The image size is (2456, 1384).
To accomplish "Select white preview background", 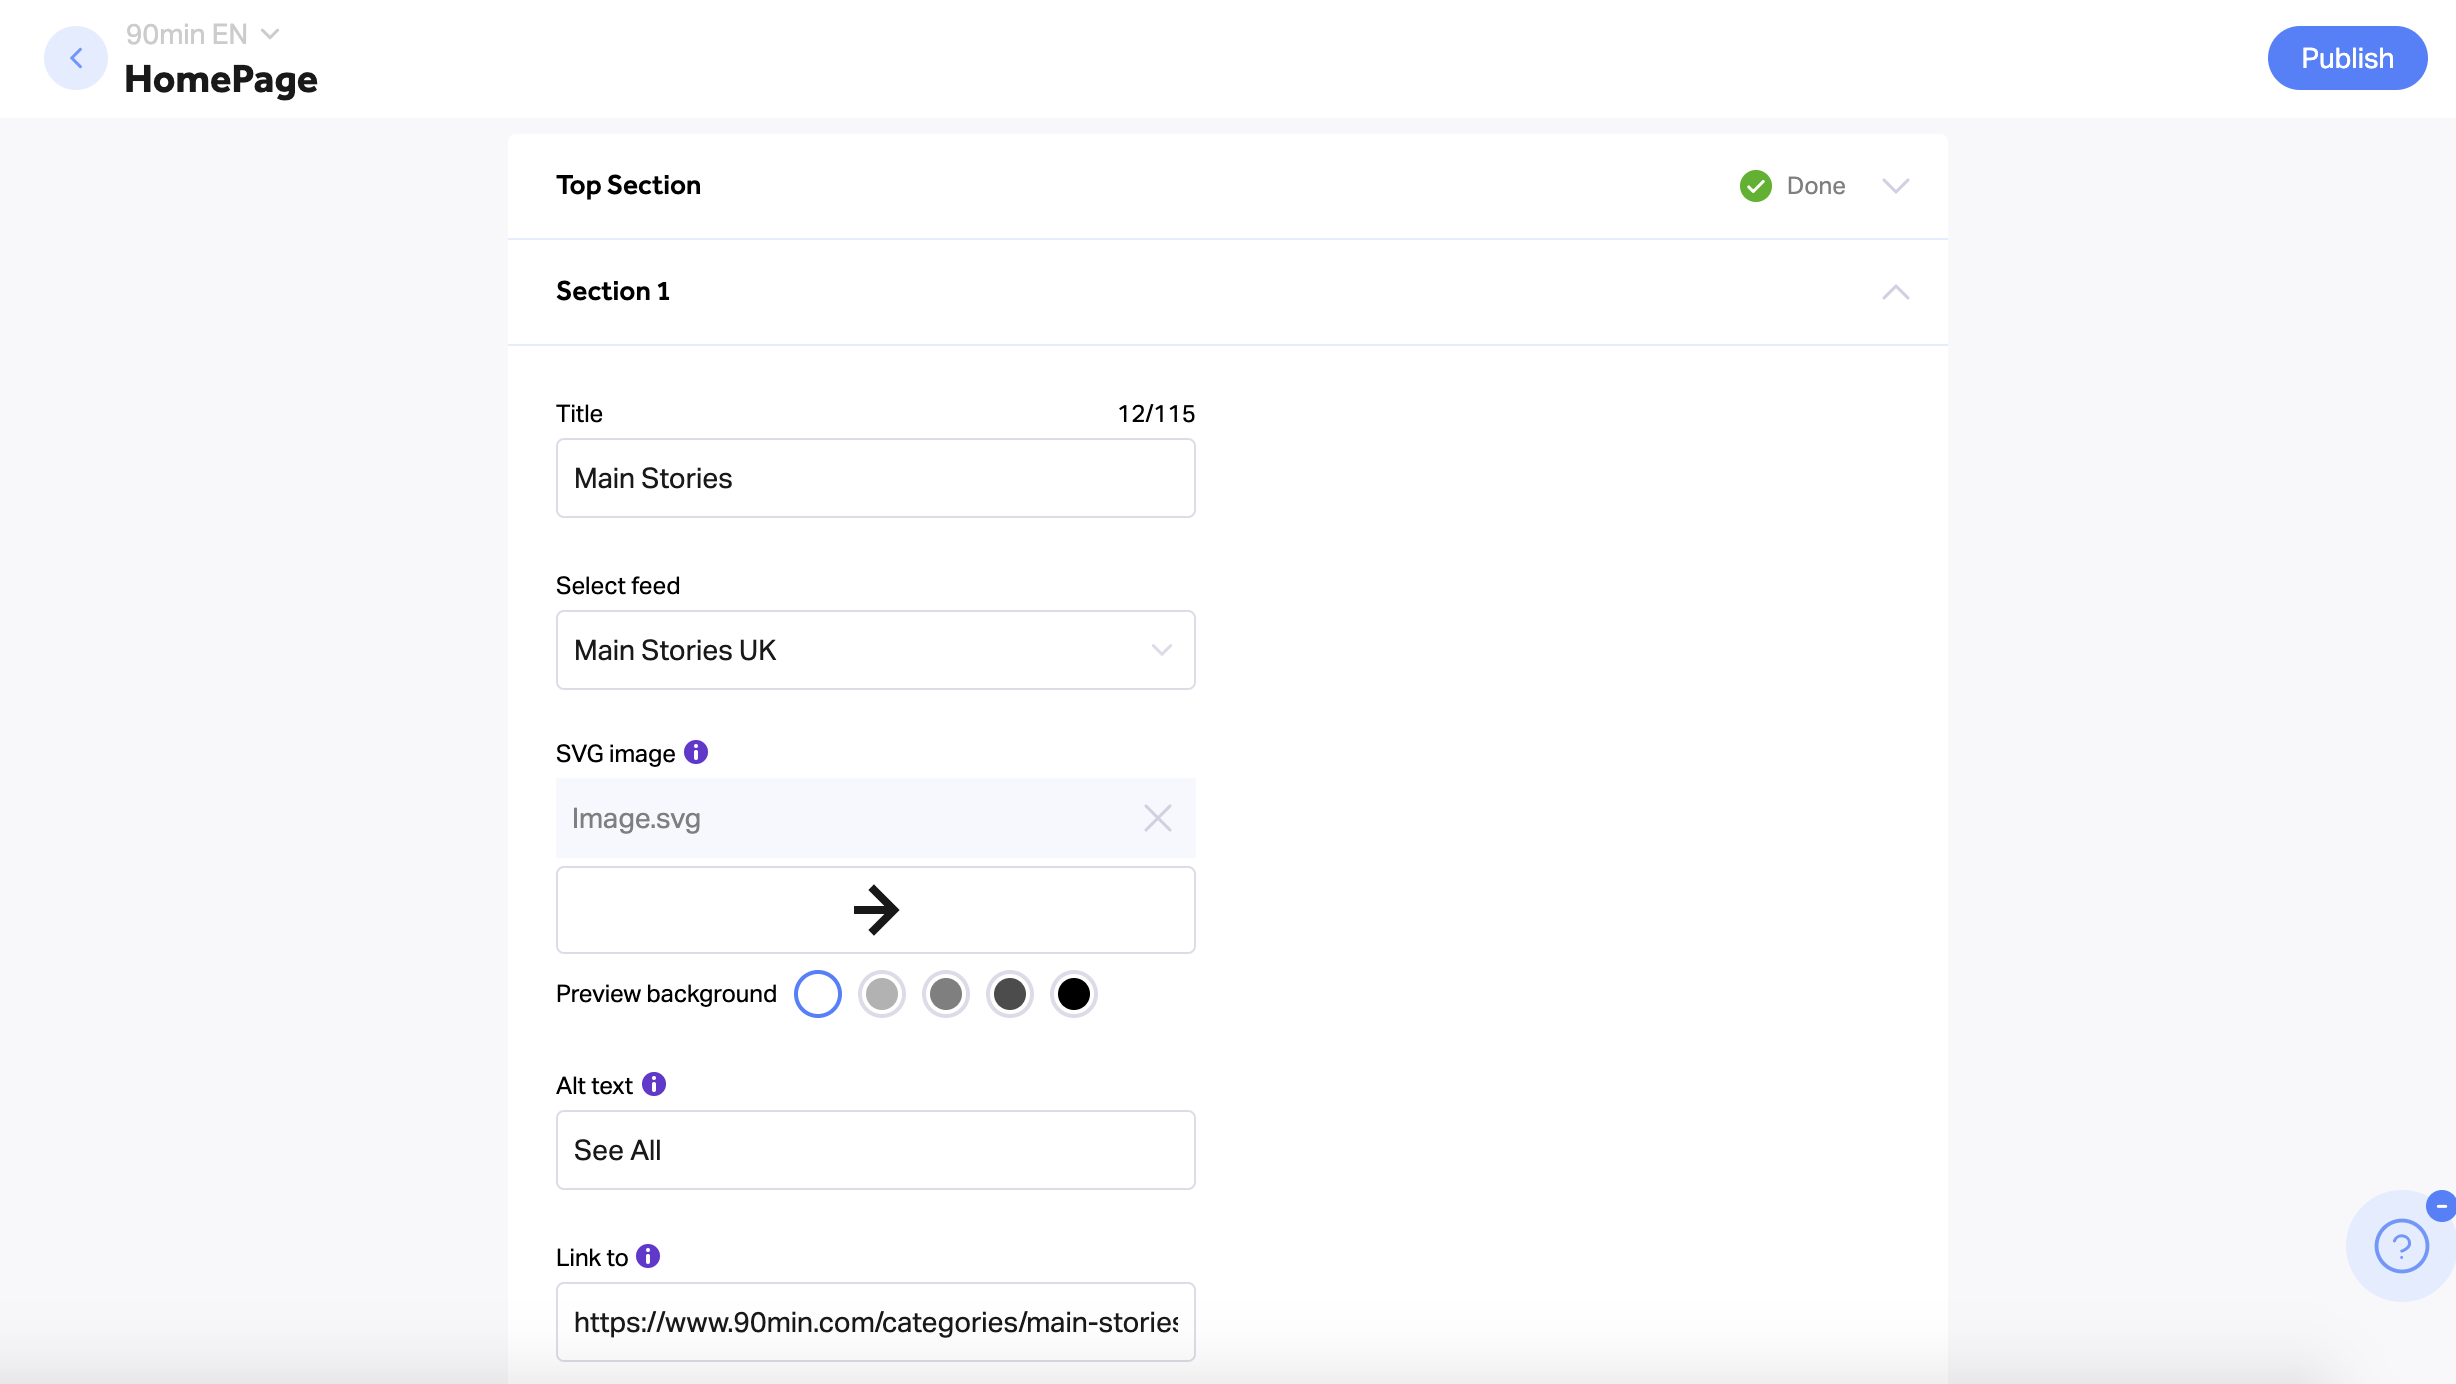I will coord(818,994).
